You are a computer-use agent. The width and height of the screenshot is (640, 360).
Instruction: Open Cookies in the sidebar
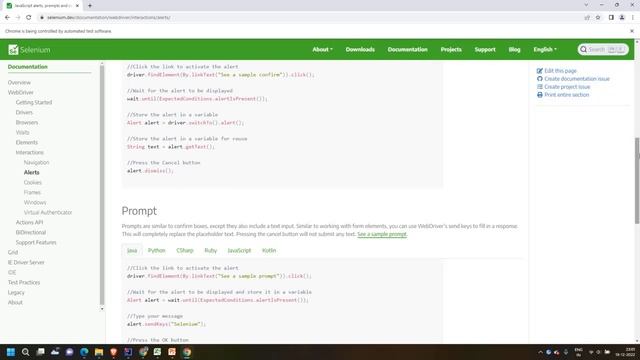[x=33, y=182]
